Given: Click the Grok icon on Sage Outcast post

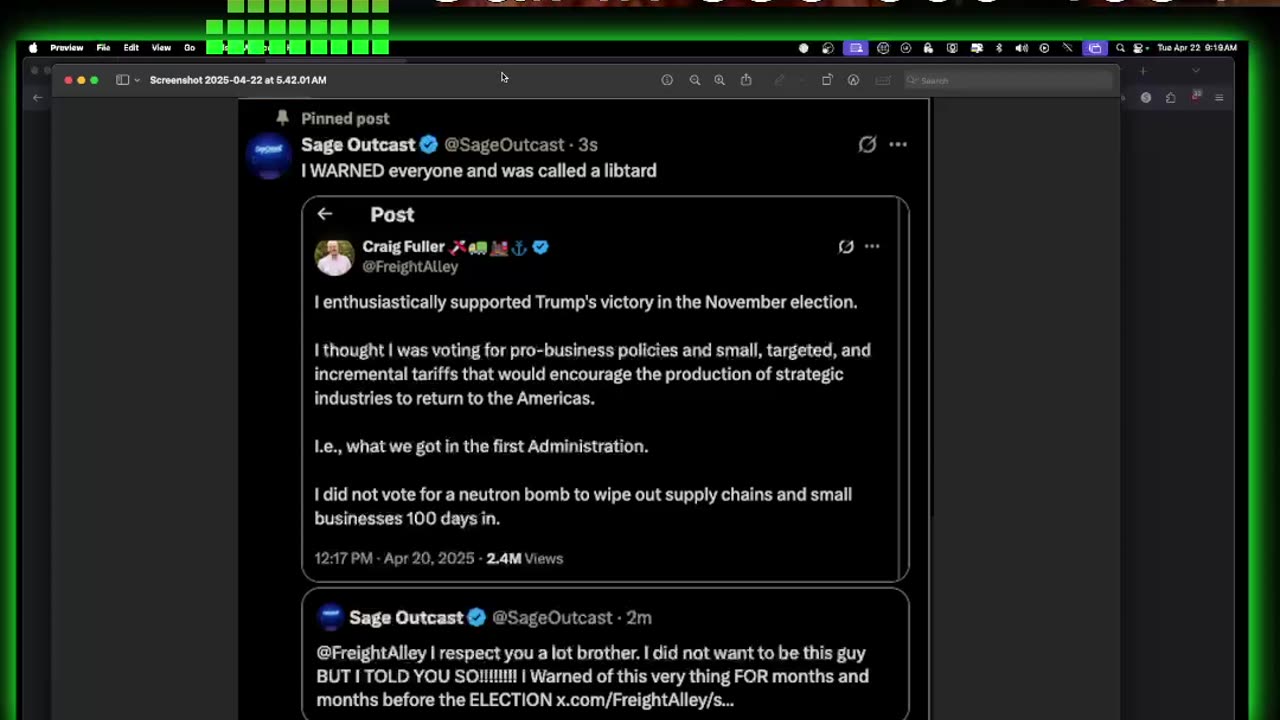Looking at the screenshot, I should pyautogui.click(x=867, y=144).
